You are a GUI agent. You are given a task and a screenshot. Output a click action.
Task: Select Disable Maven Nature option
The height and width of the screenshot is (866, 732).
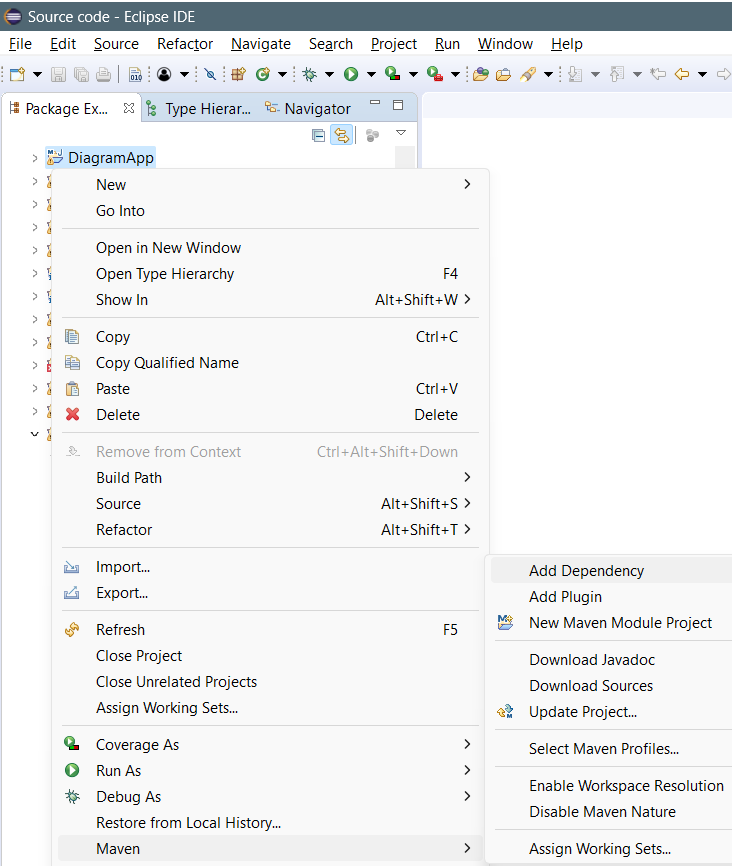[602, 812]
